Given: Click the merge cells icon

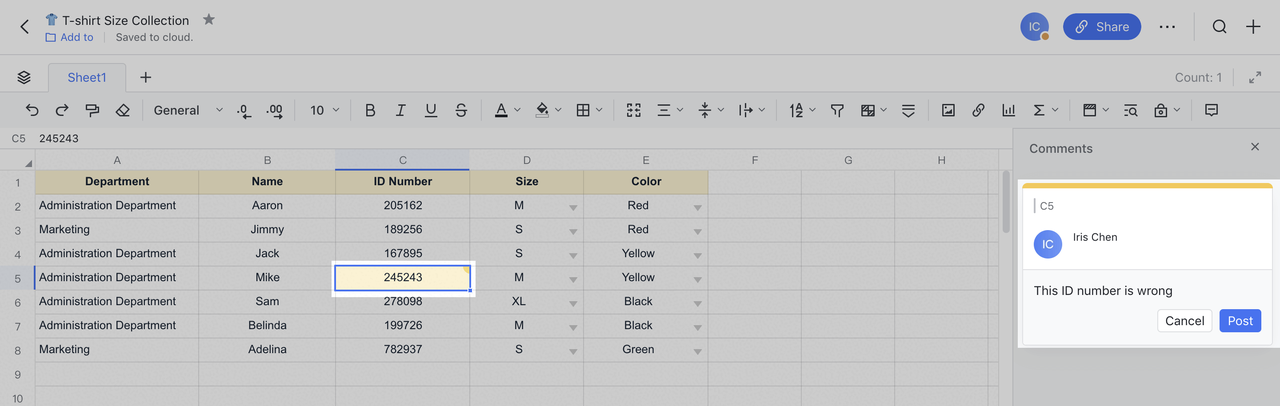Looking at the screenshot, I should point(633,110).
